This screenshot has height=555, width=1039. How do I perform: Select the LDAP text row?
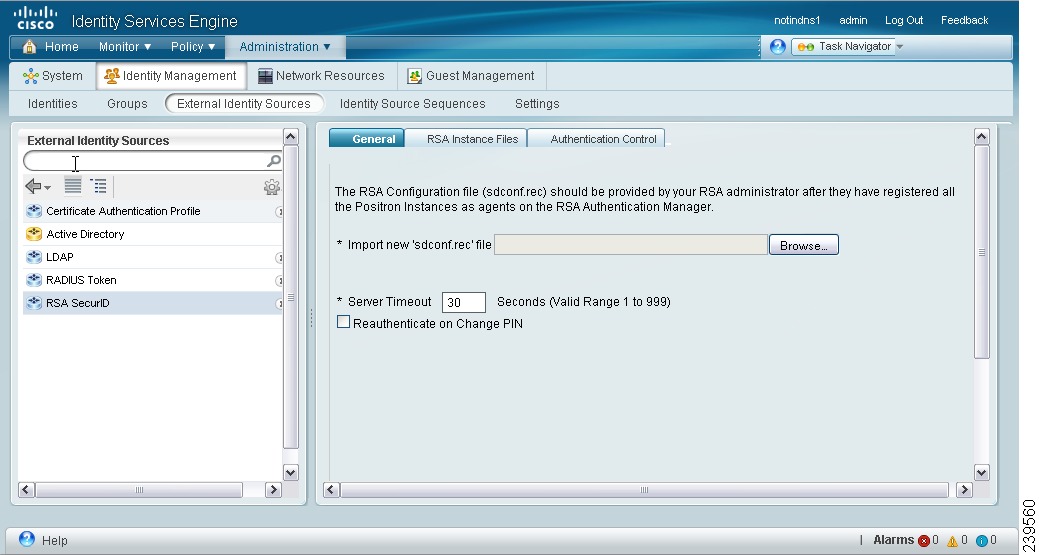click(x=60, y=257)
